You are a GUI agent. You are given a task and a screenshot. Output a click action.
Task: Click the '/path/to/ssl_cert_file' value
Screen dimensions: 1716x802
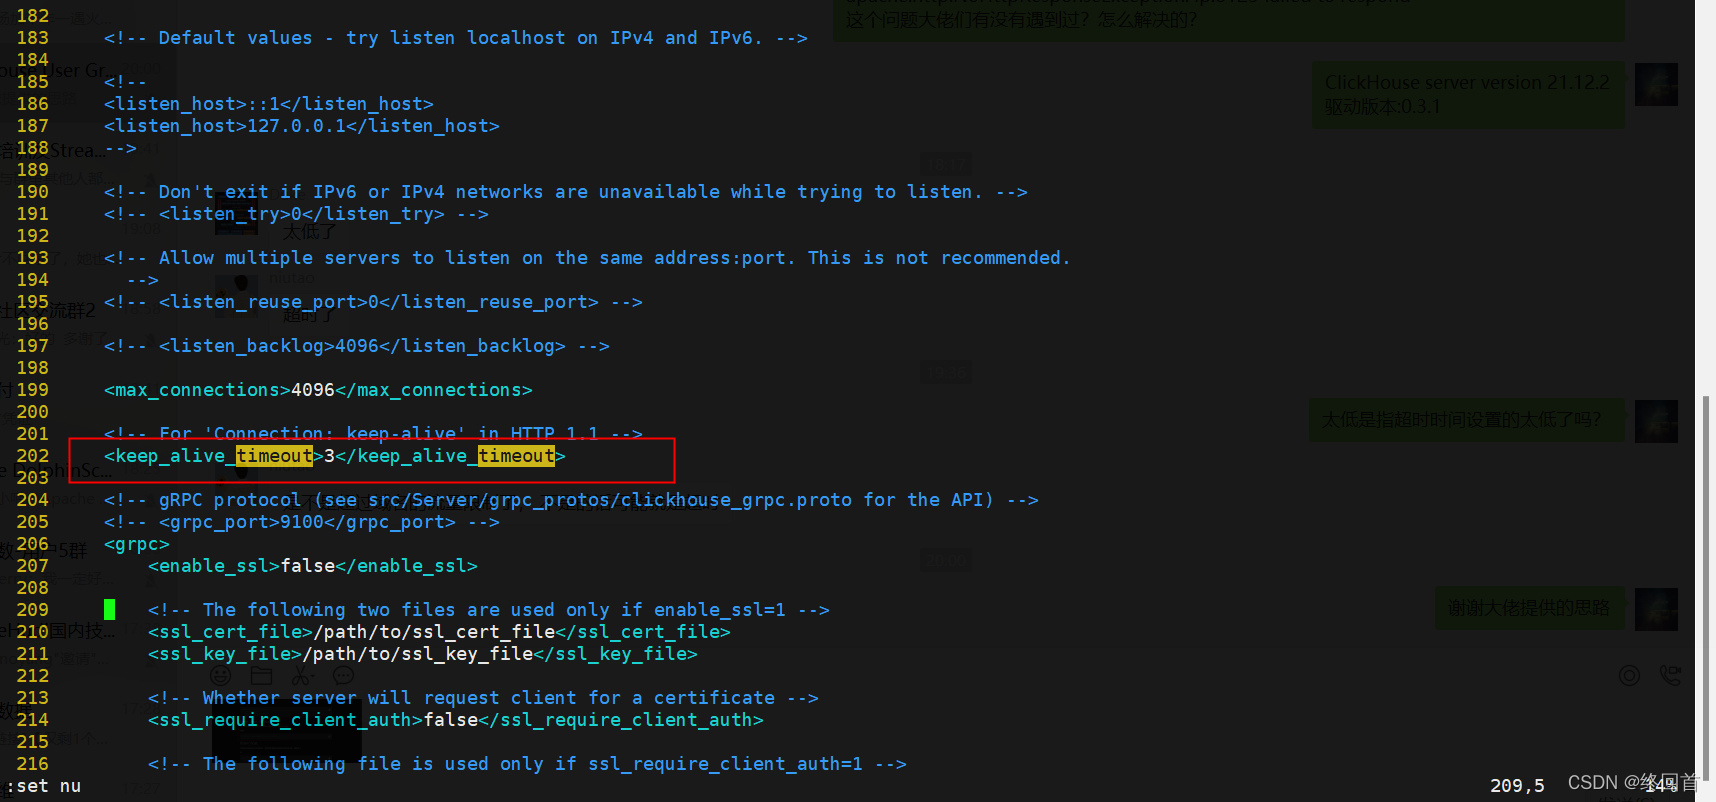(434, 632)
